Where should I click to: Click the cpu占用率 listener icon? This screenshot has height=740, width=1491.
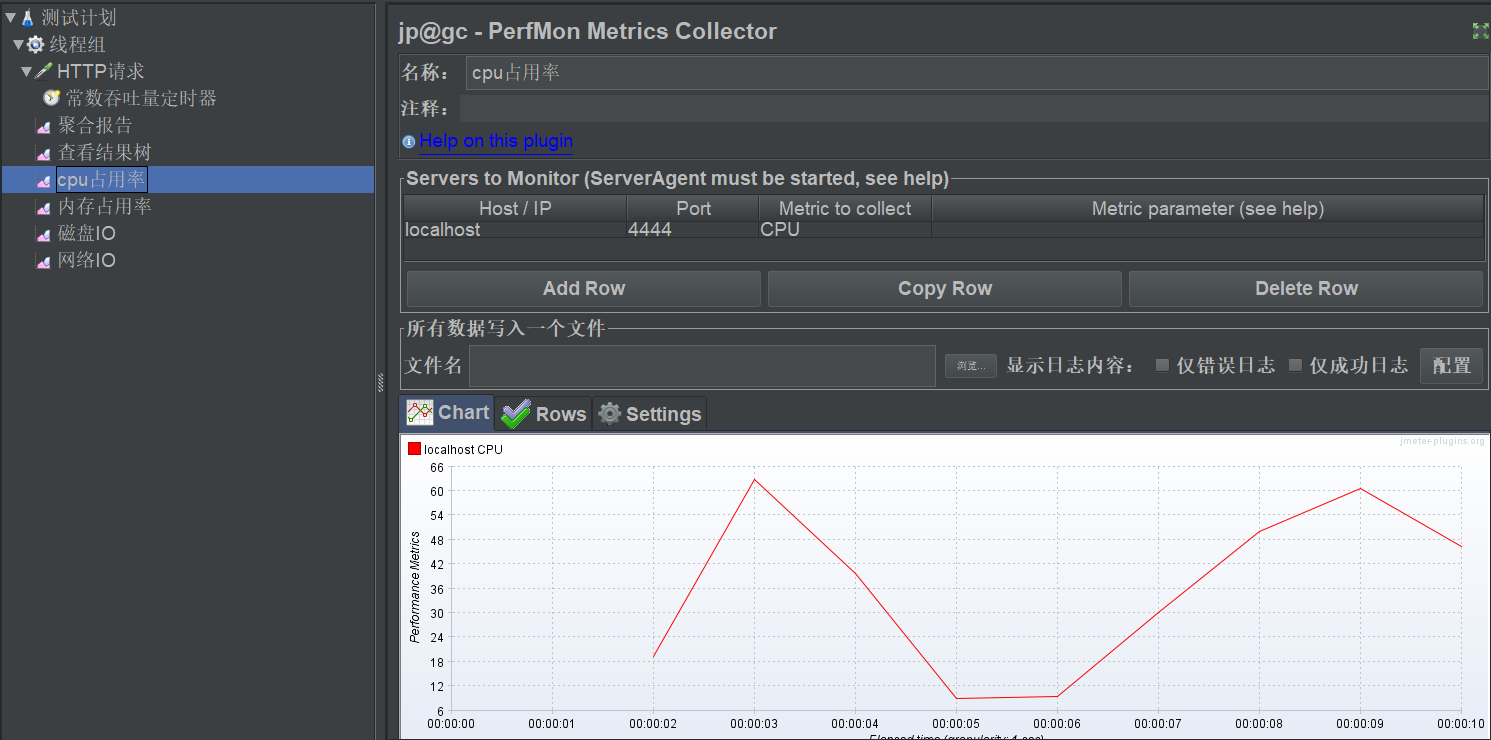[x=43, y=180]
